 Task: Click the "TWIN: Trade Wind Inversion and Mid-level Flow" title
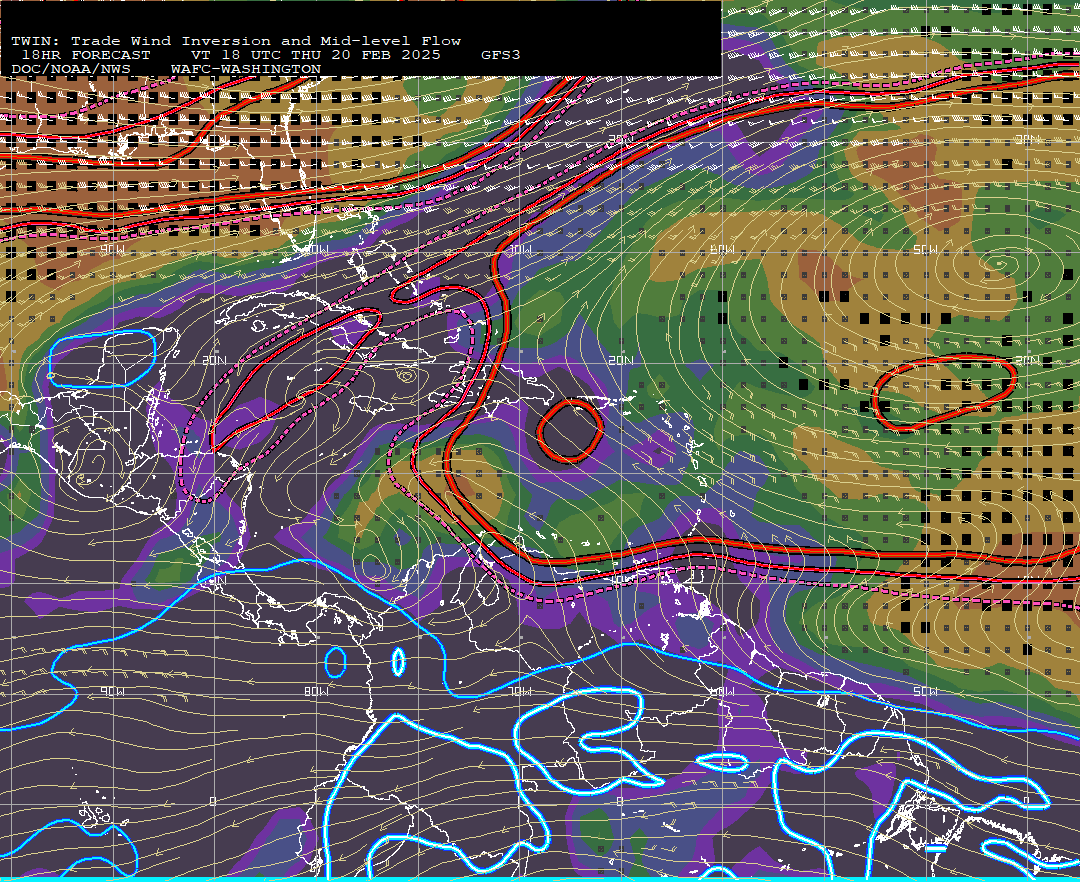point(236,41)
